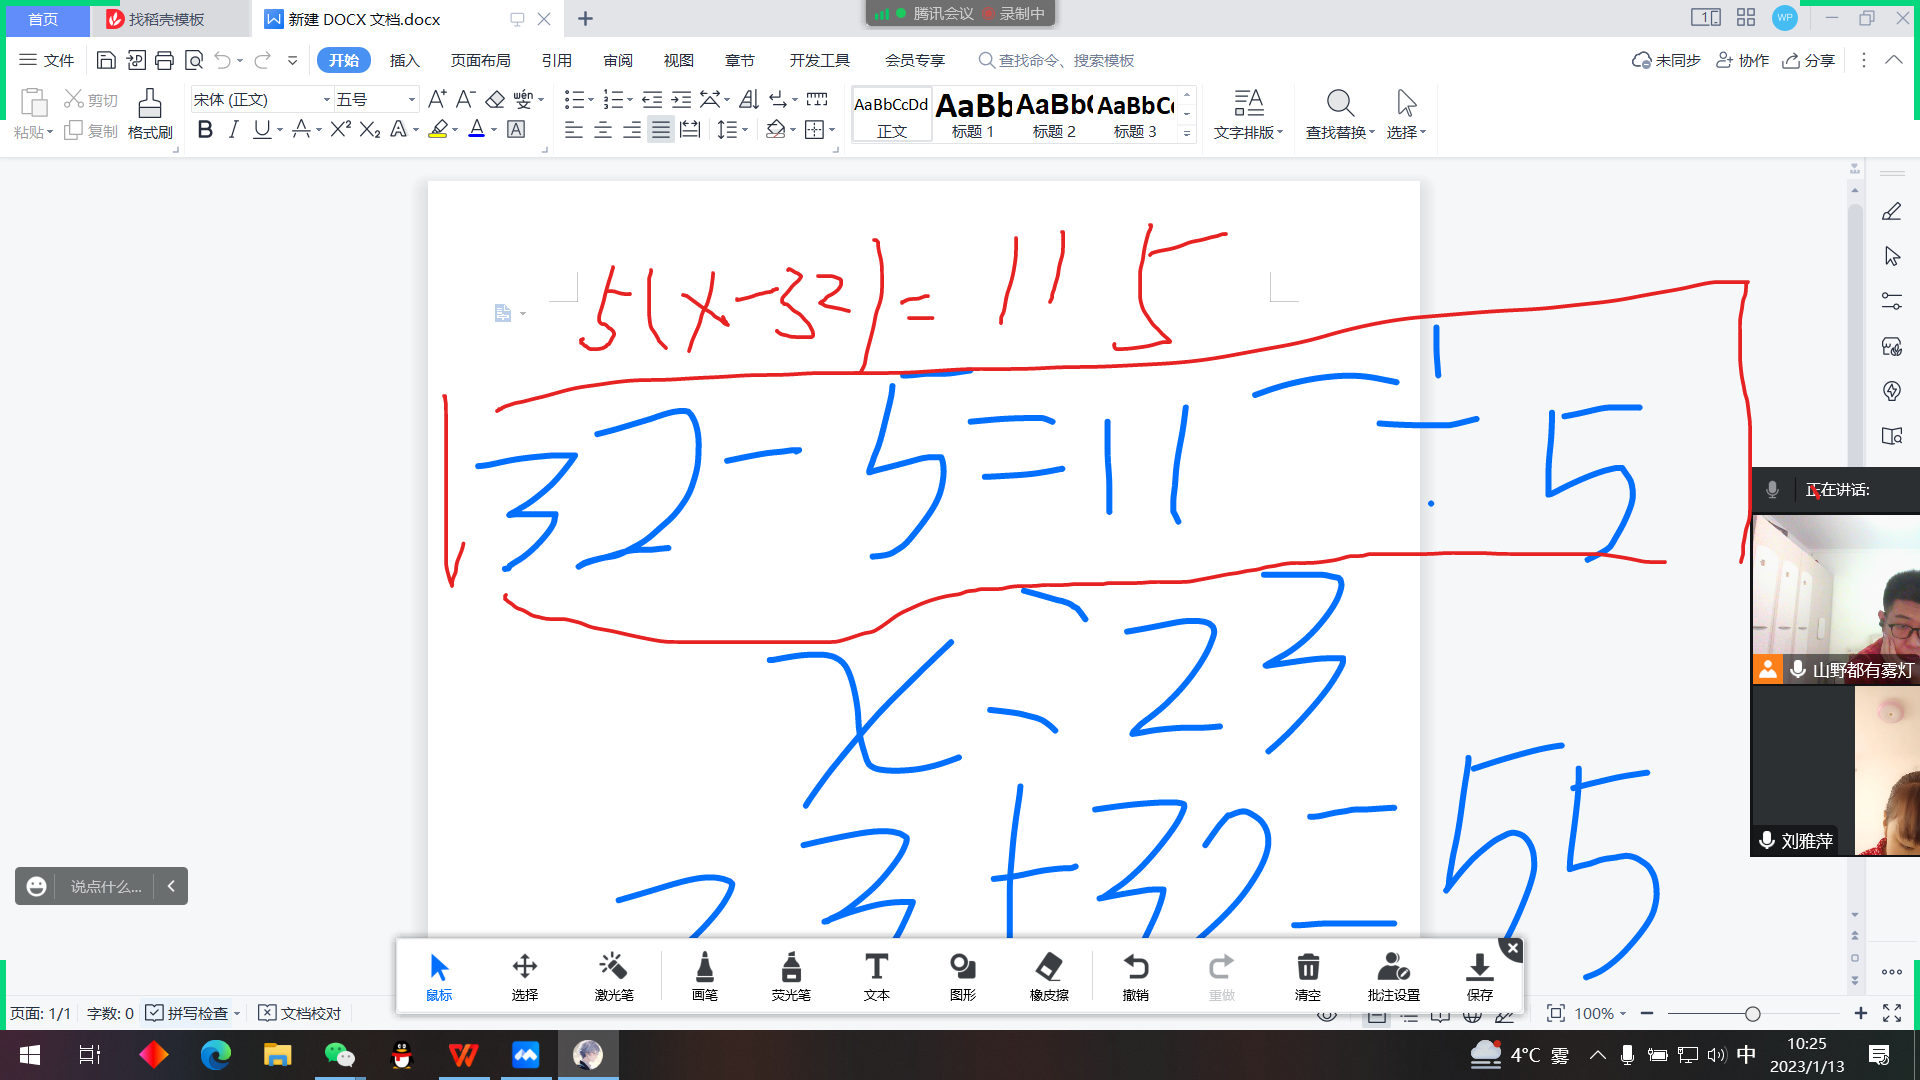The height and width of the screenshot is (1080, 1920).
Task: Open the zoom level 100% dropdown
Action: coord(1600,1013)
